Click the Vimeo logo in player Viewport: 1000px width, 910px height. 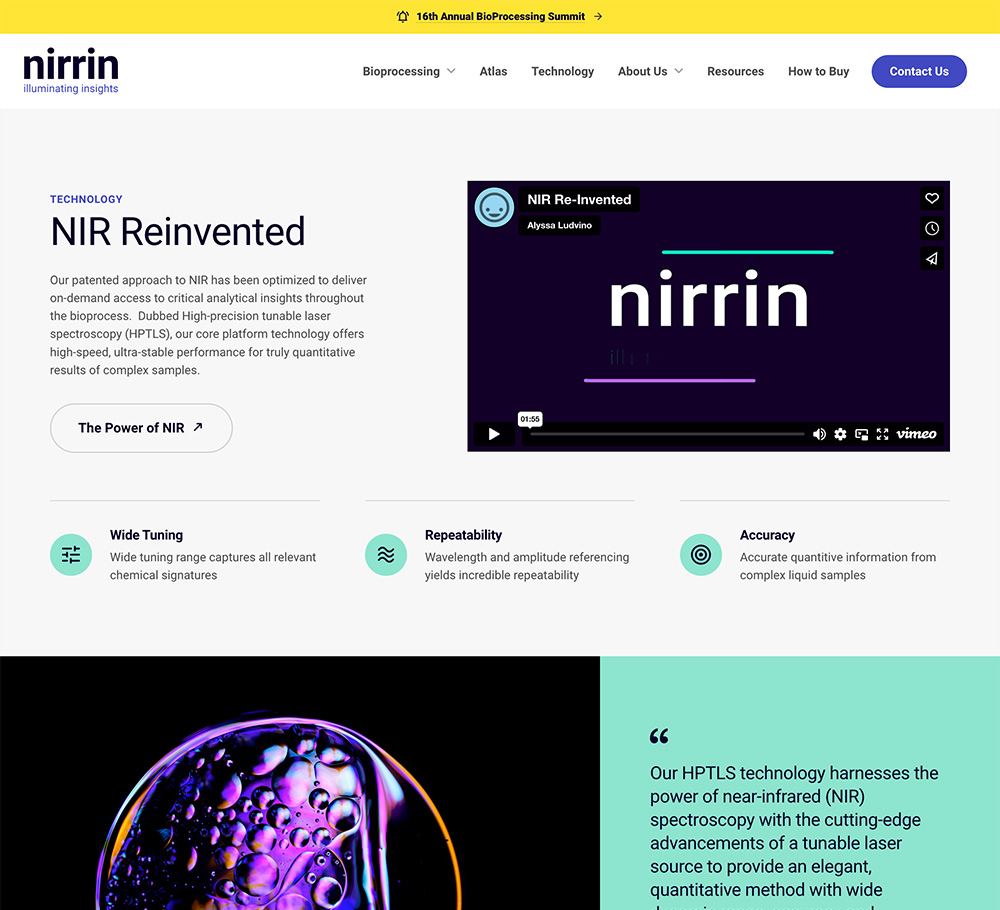coord(916,434)
